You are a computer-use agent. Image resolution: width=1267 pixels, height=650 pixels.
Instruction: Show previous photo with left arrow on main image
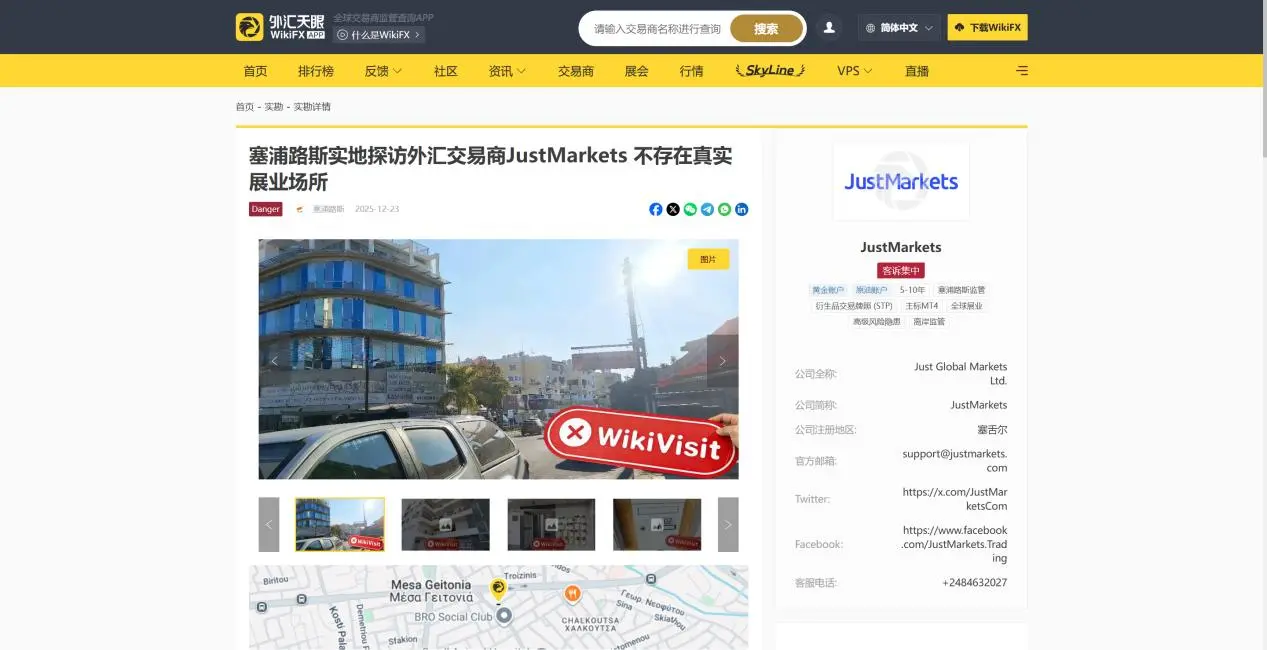[275, 361]
